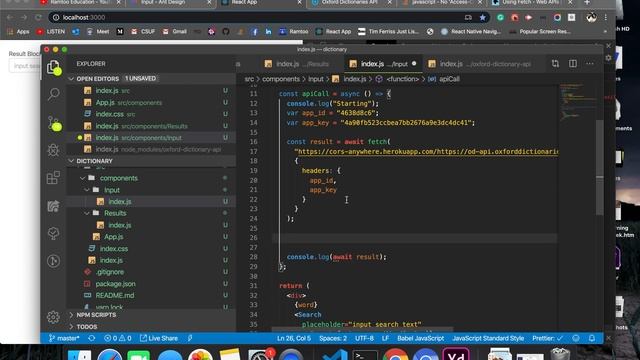Click the editor vertical scrollbar
The image size is (640, 360).
(x=599, y=167)
